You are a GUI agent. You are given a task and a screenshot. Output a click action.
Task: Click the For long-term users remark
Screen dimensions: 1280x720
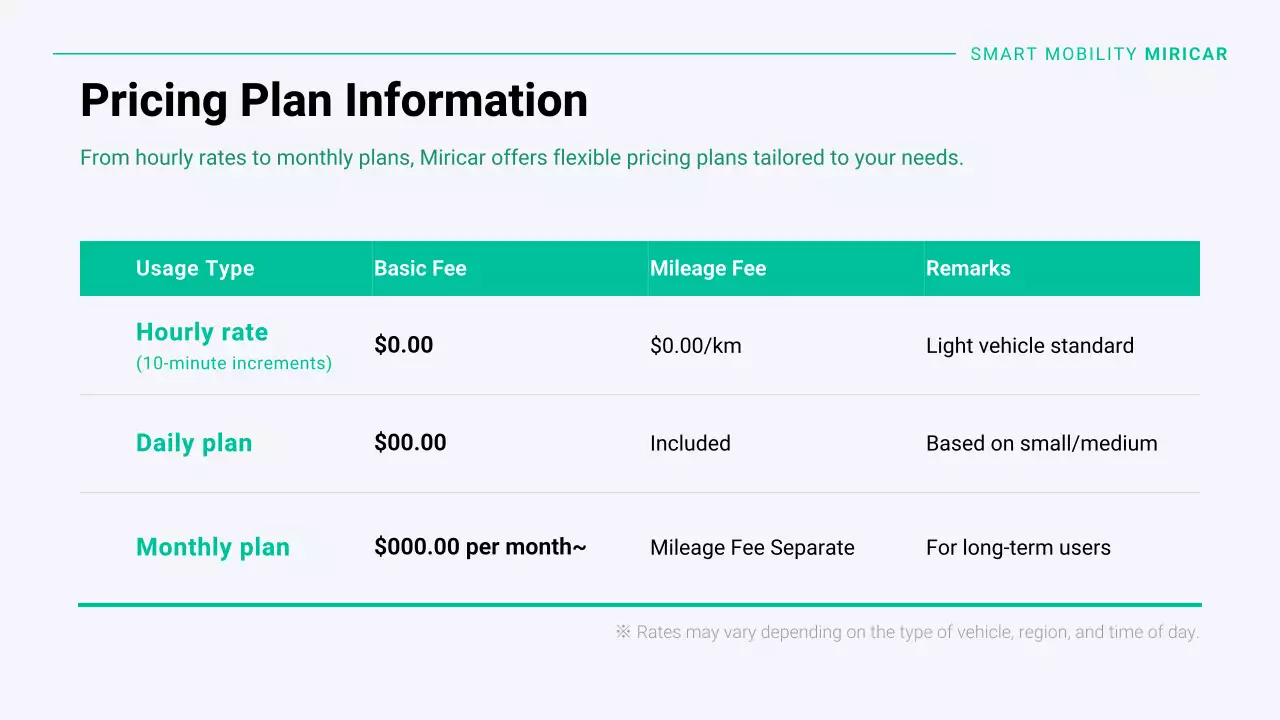tap(1018, 548)
